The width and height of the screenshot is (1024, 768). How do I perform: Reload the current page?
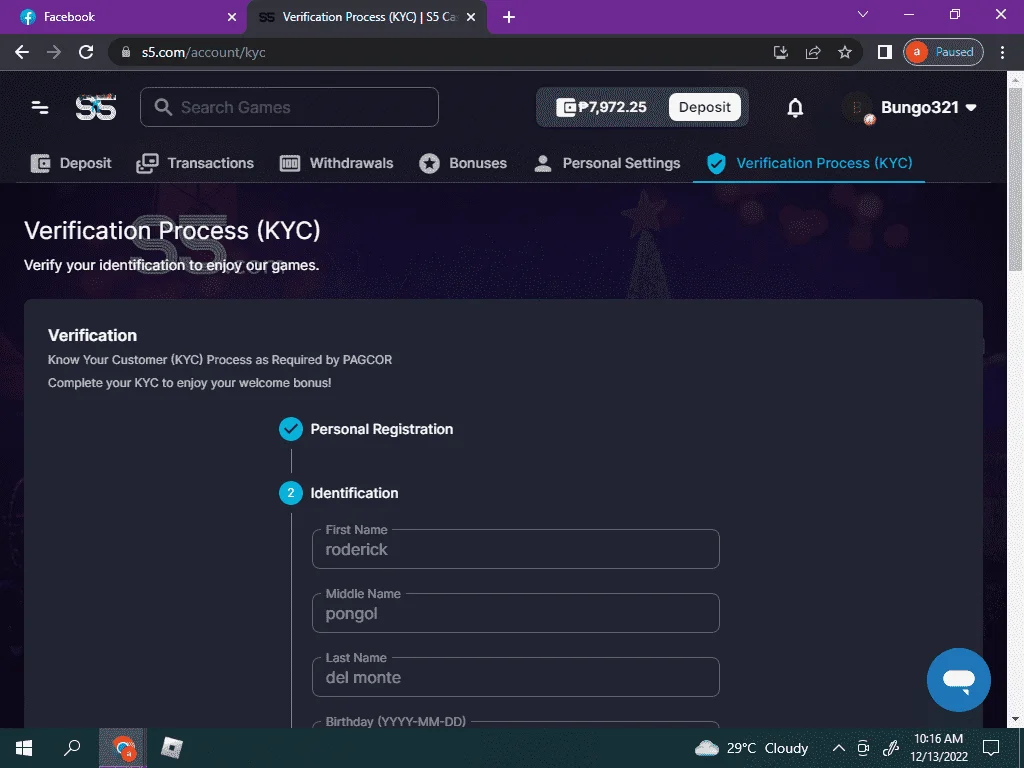(x=86, y=52)
